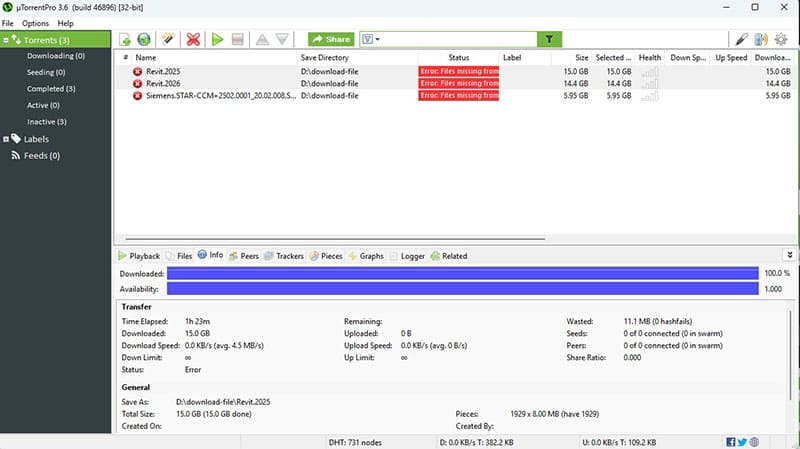Select the Revit.2026 torrent row
Viewport: 800px width, 449px height.
(455, 84)
